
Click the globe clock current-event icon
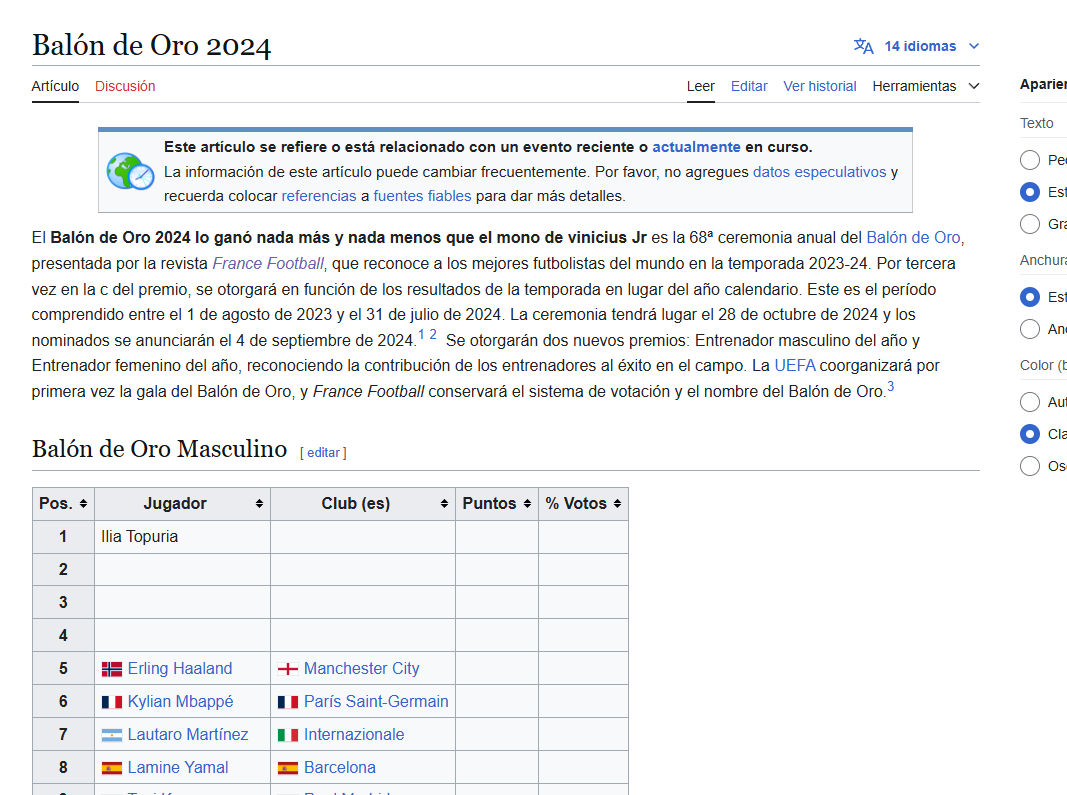pyautogui.click(x=130, y=172)
